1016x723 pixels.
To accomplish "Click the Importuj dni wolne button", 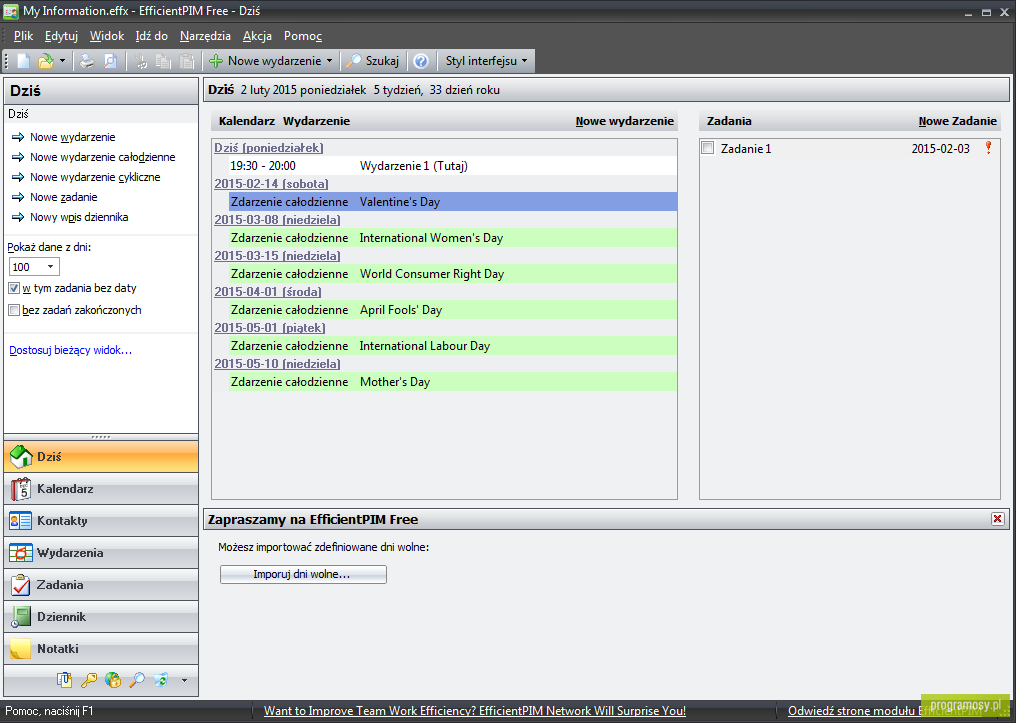I will click(303, 575).
